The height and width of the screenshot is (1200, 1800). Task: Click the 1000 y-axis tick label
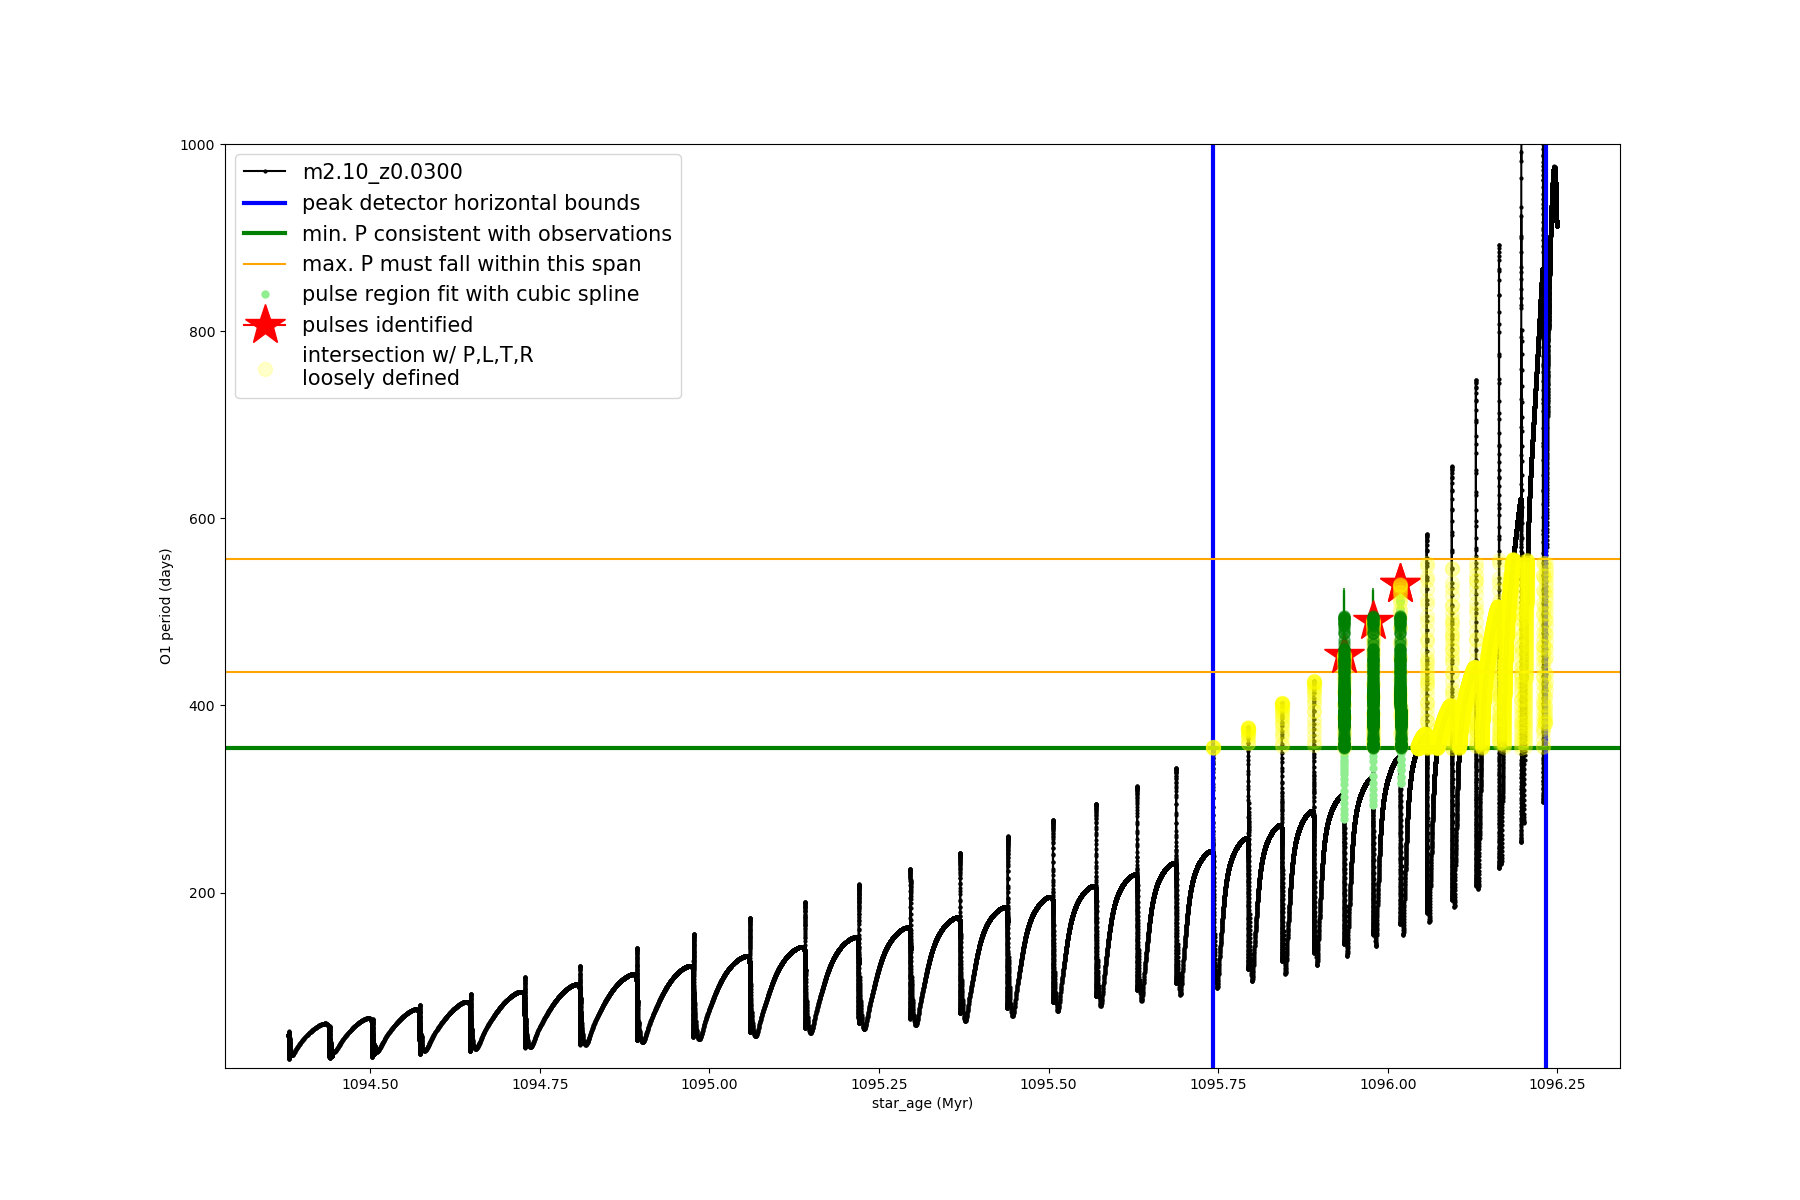197,145
